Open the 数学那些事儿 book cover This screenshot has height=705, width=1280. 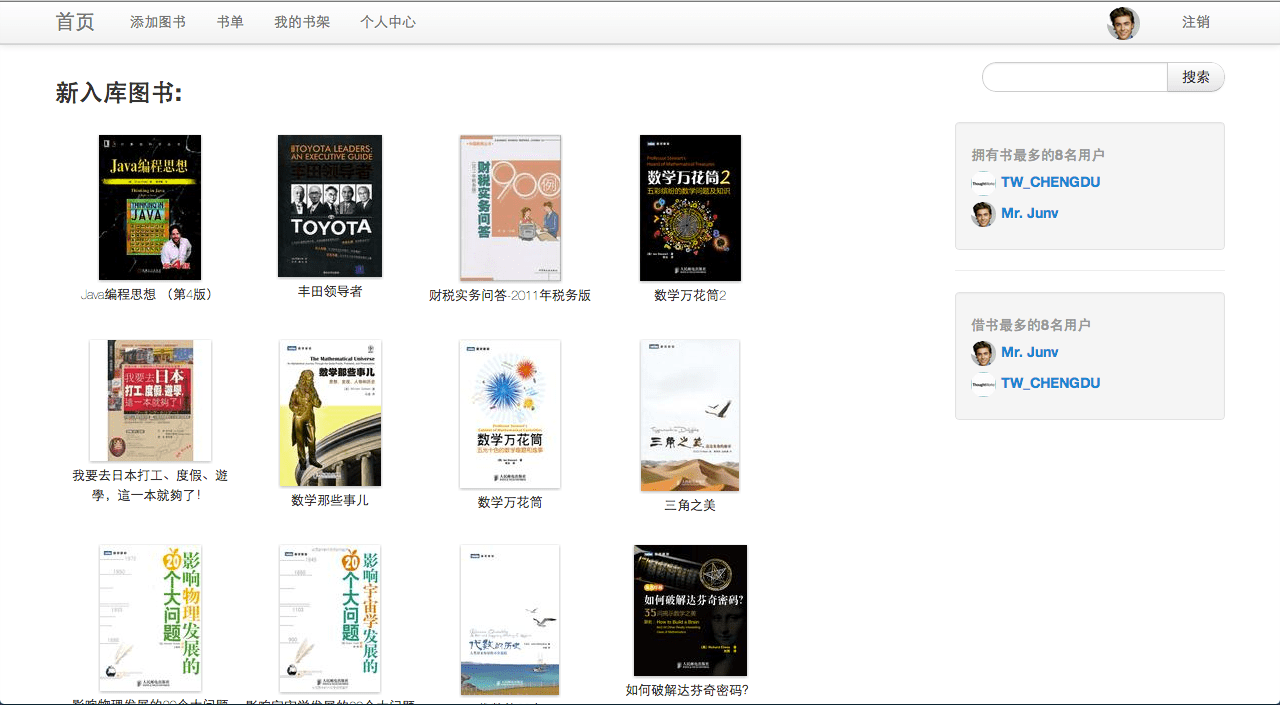point(330,413)
